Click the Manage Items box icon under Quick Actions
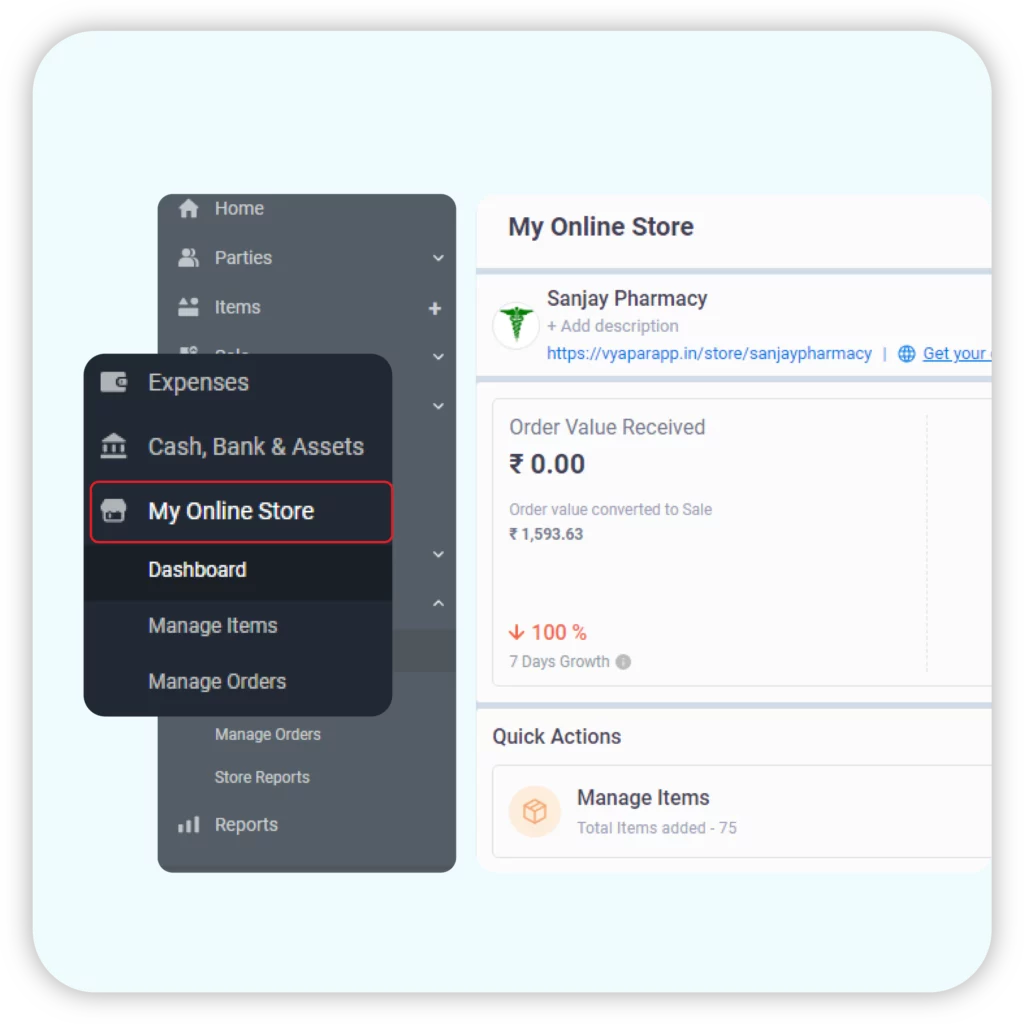This screenshot has width=1024, height=1024. pyautogui.click(x=535, y=812)
